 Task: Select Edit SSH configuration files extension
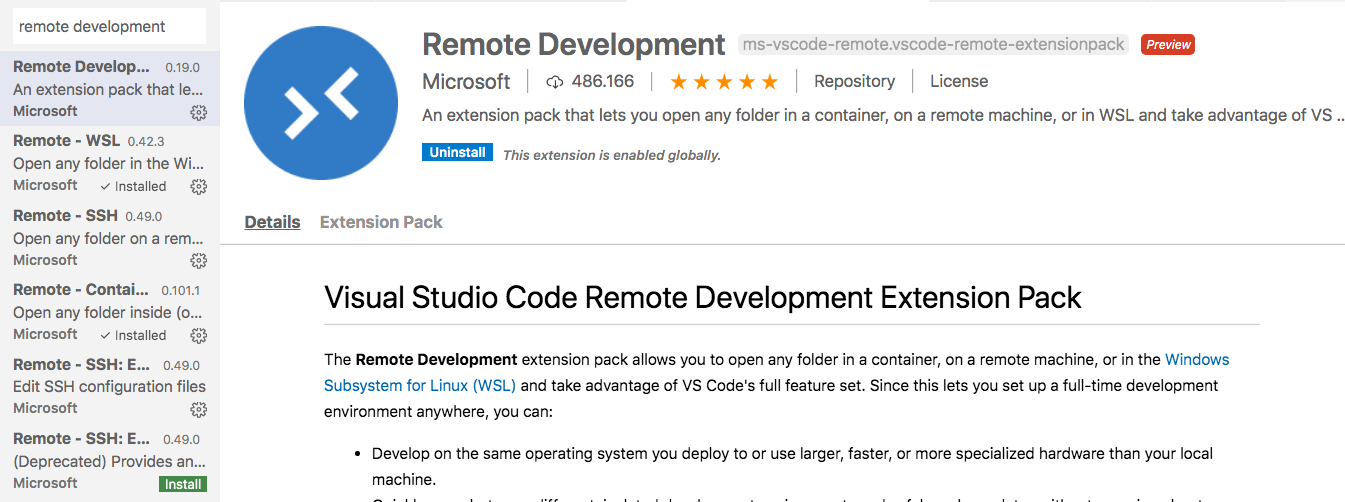110,386
